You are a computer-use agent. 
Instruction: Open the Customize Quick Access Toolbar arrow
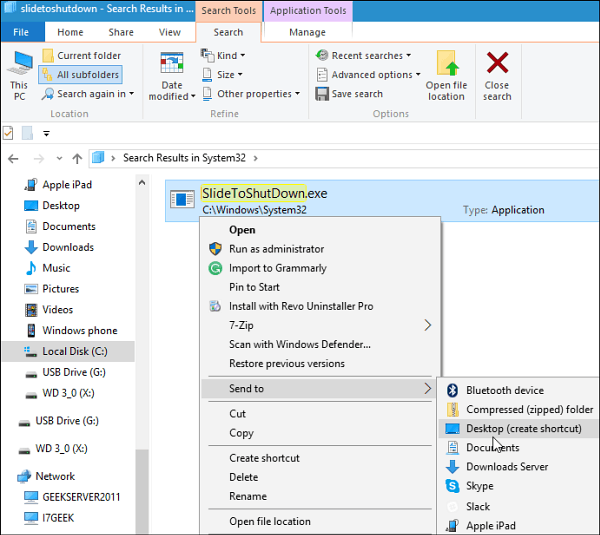(x=46, y=134)
